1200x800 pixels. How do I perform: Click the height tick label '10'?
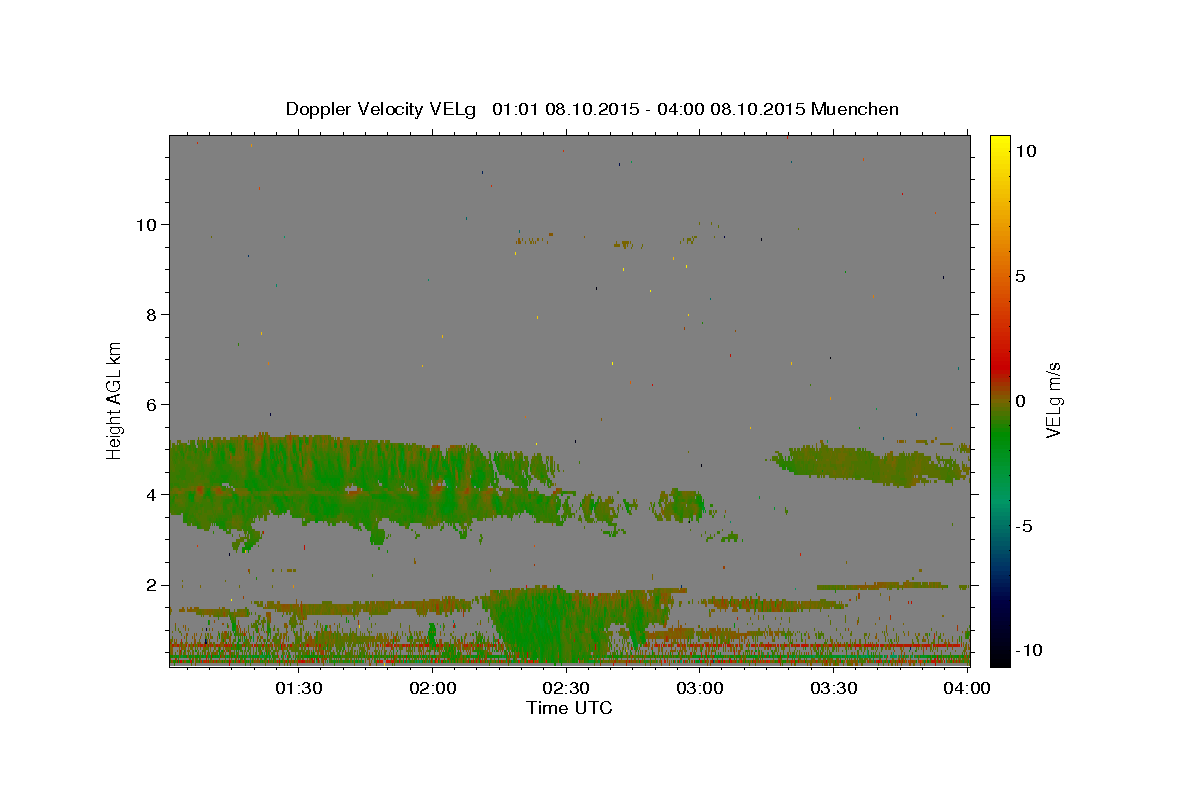[147, 225]
